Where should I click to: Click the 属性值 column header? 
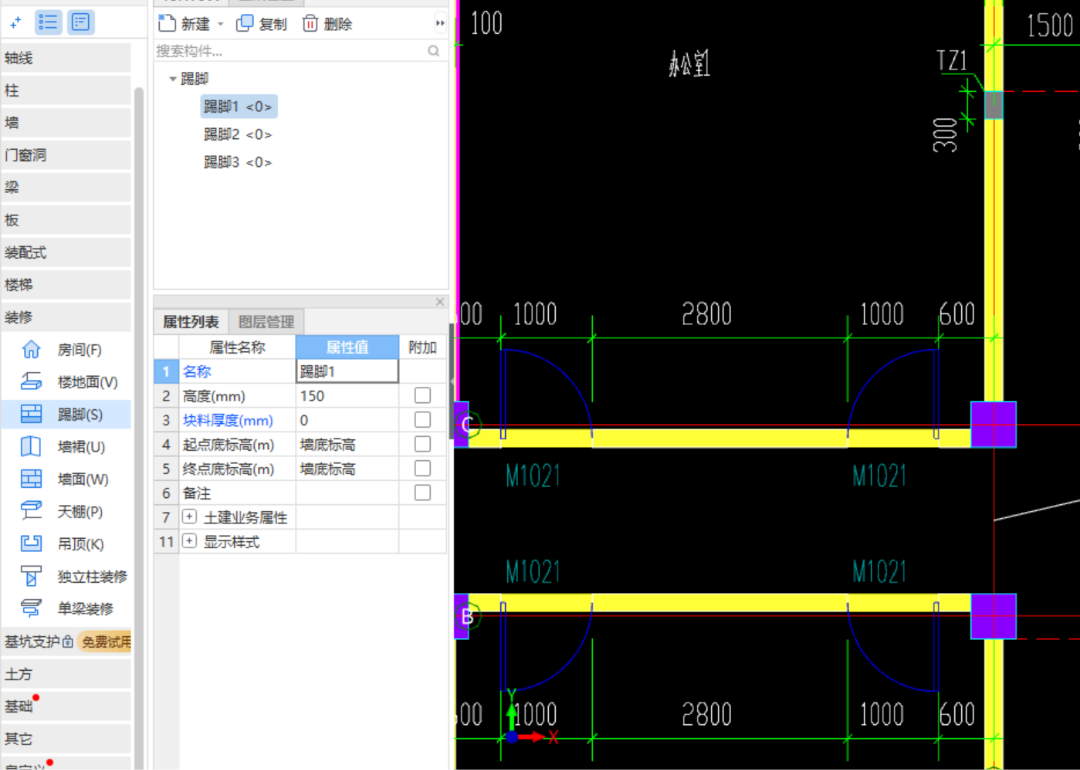click(347, 347)
